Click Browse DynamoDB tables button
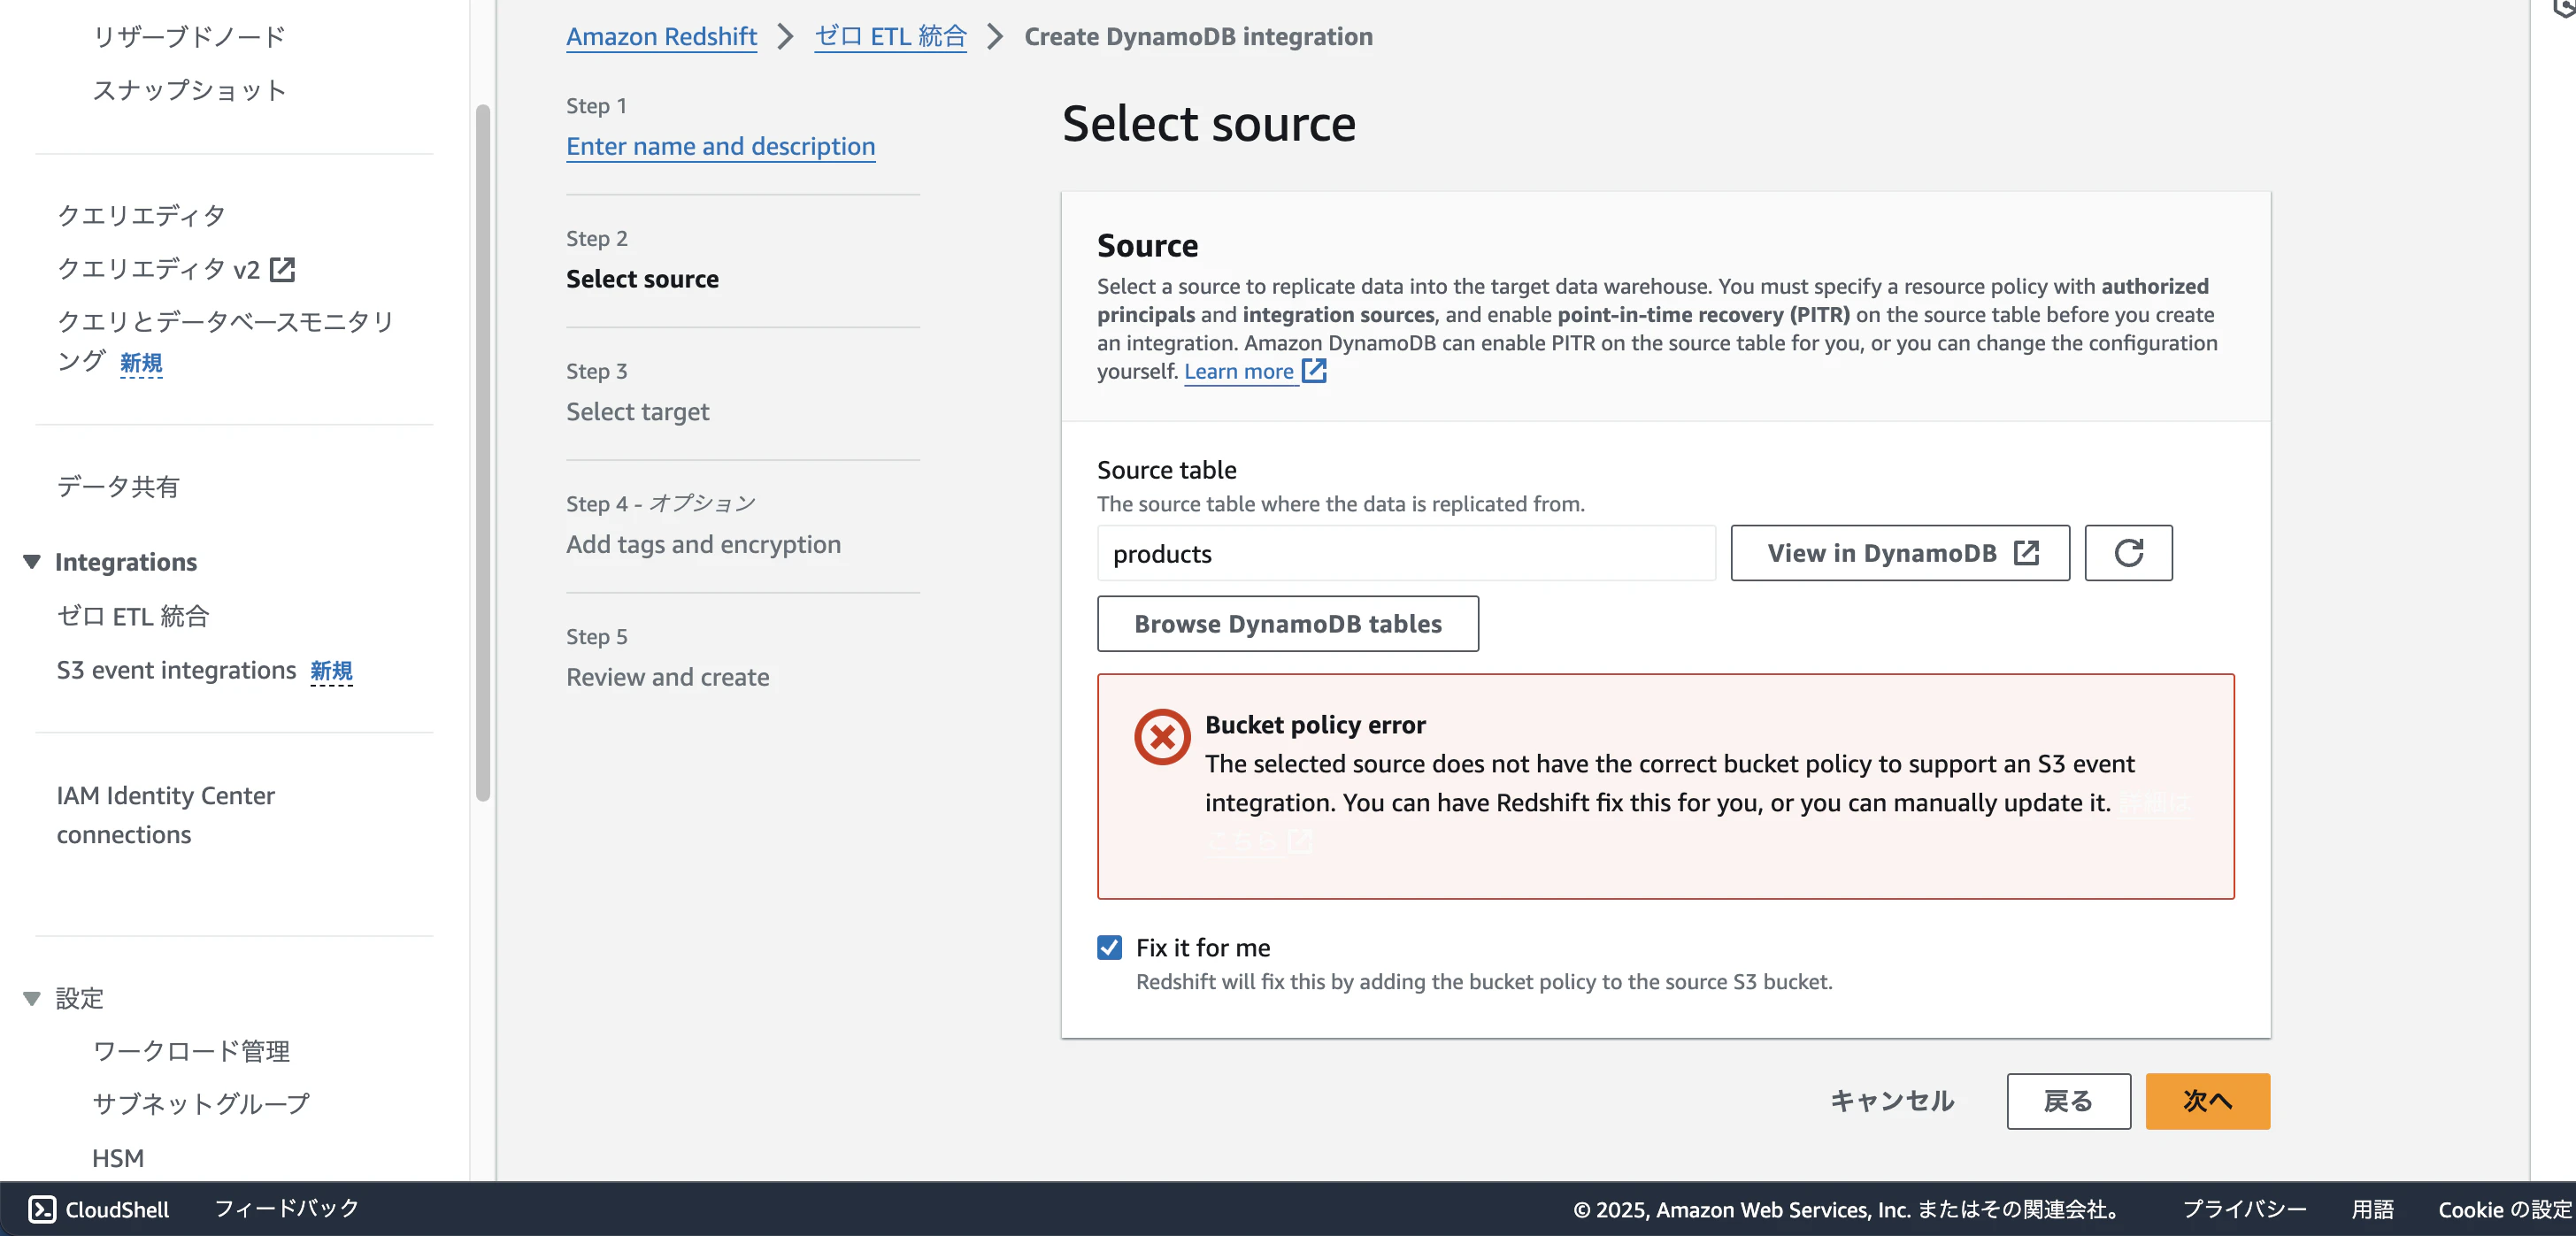The width and height of the screenshot is (2576, 1236). coord(1287,624)
